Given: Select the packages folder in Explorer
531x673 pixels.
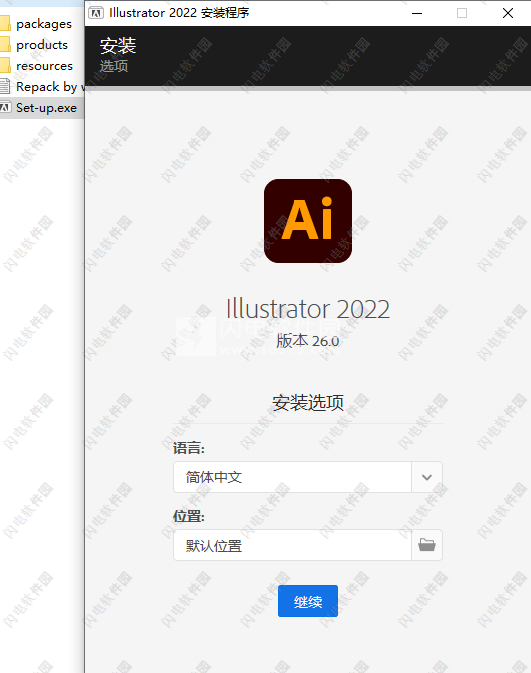Looking at the screenshot, I should click(x=42, y=24).
